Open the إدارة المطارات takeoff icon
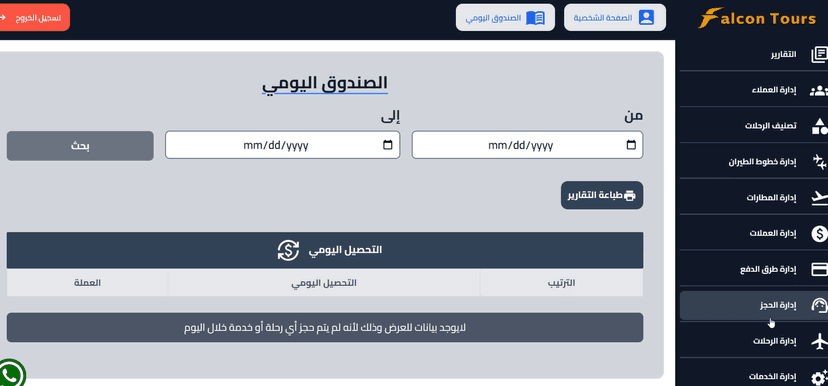The height and width of the screenshot is (386, 828). (x=820, y=197)
